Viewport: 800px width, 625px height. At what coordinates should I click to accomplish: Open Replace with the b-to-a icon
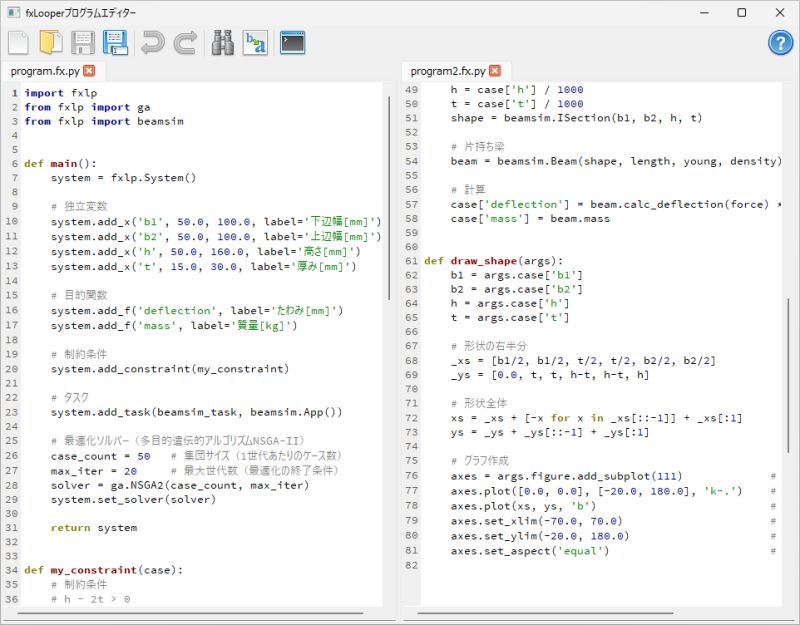point(255,42)
